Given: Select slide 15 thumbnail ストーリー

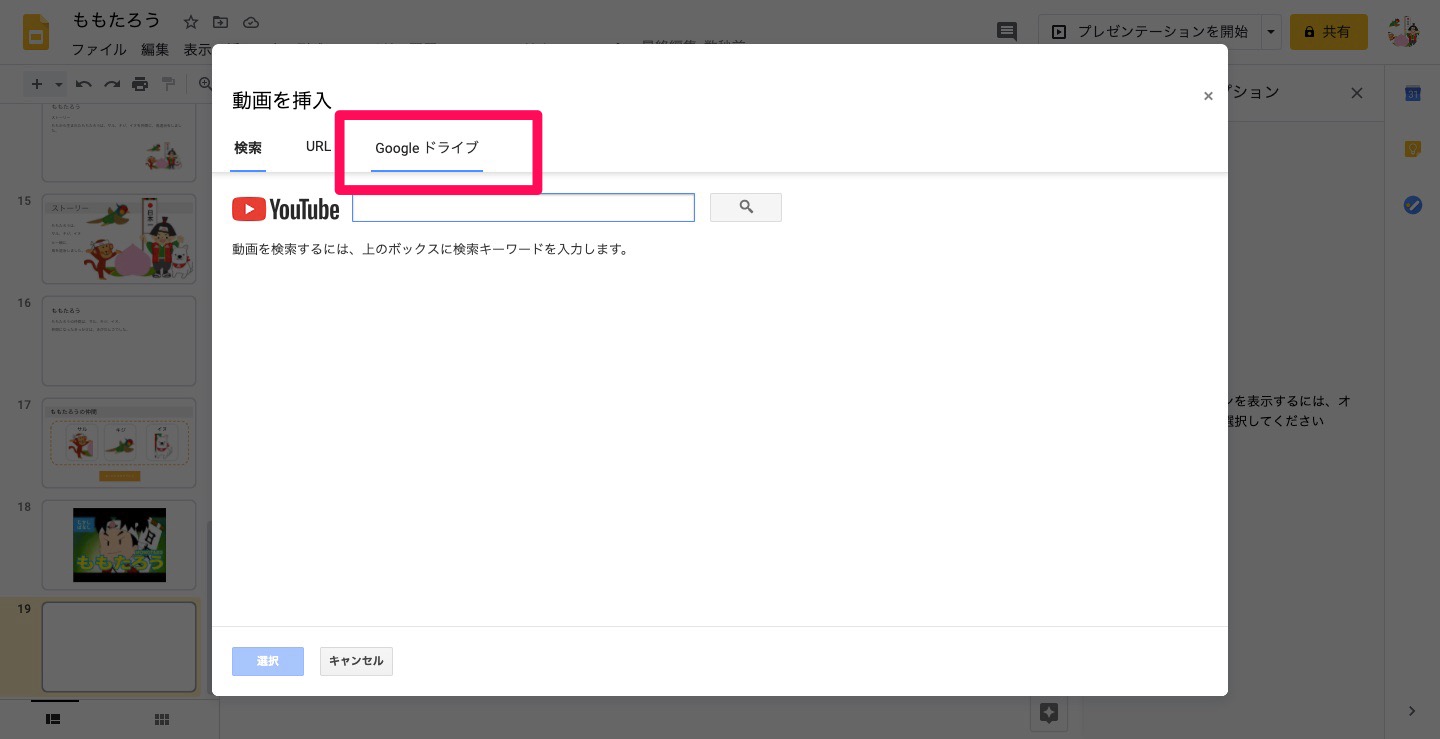Looking at the screenshot, I should tap(119, 239).
